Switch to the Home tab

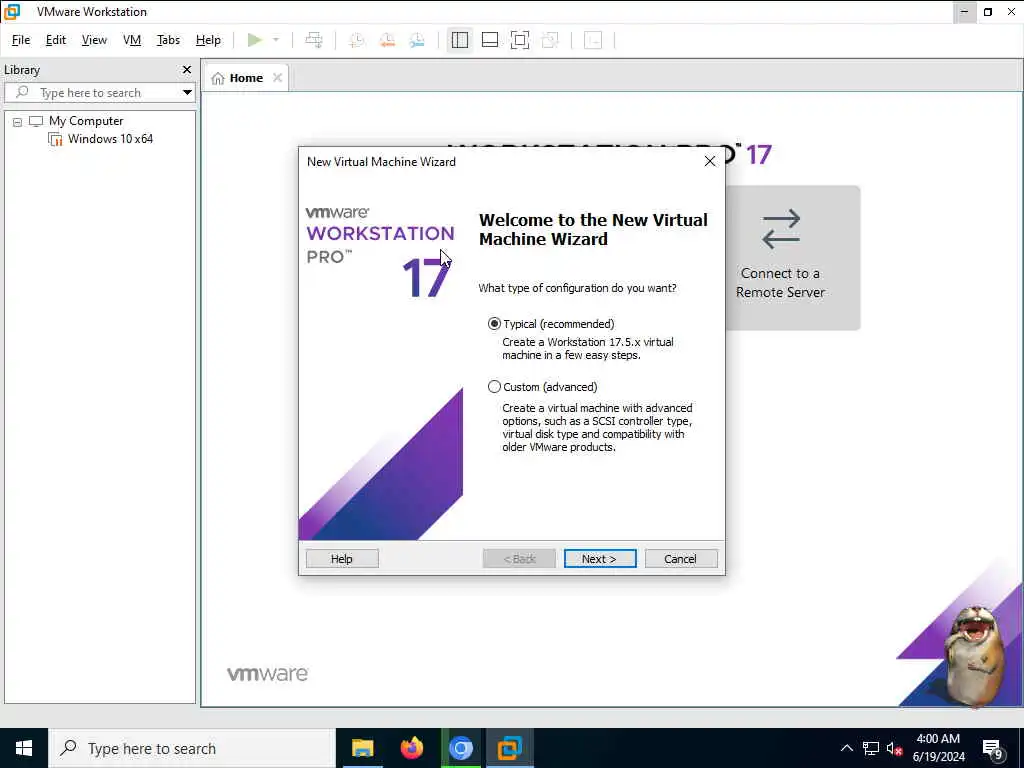[247, 78]
